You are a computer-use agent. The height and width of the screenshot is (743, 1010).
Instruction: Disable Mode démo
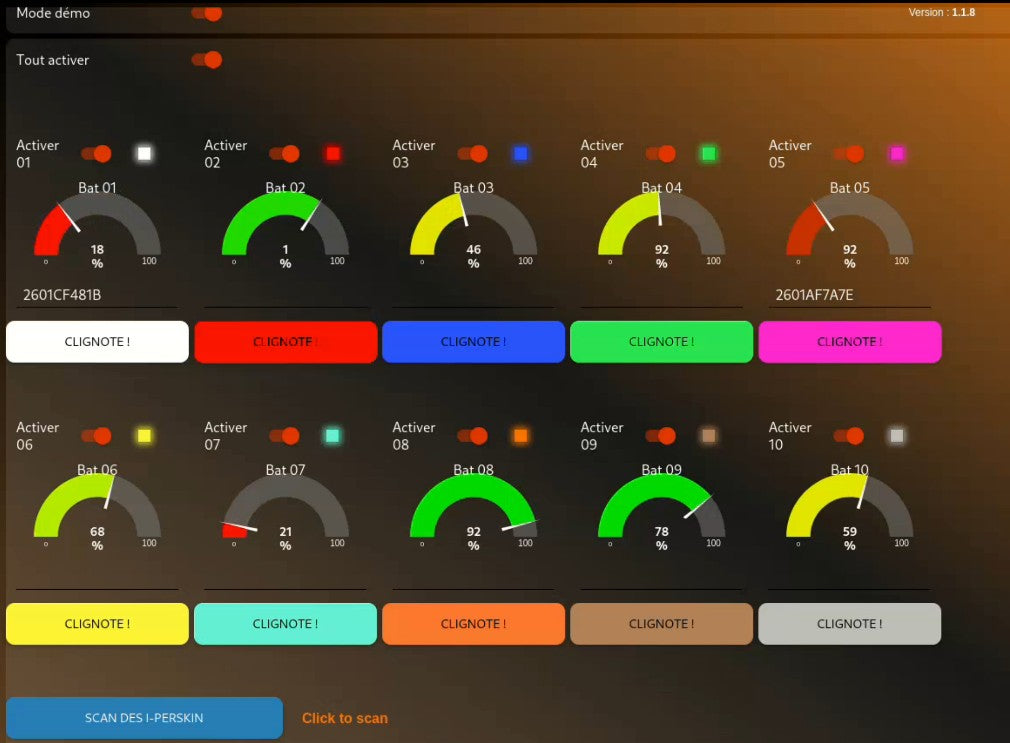[207, 14]
